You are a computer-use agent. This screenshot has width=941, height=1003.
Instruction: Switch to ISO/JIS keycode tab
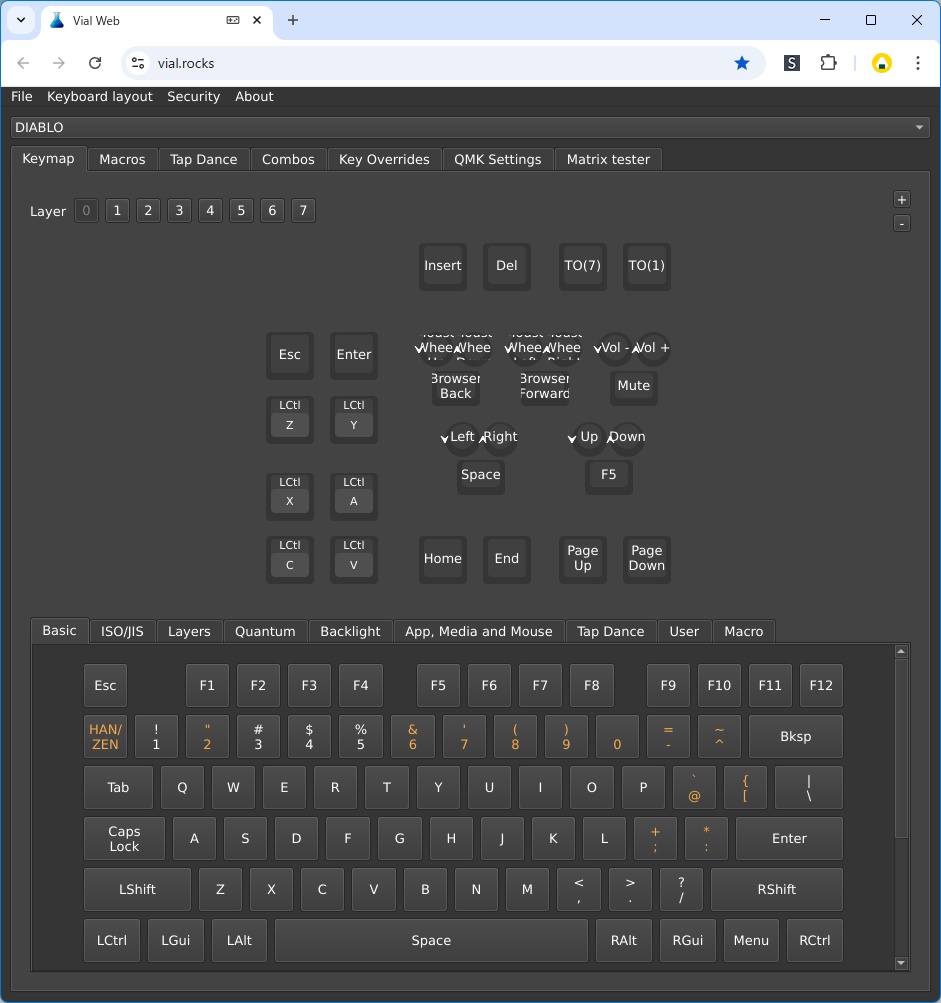point(122,631)
